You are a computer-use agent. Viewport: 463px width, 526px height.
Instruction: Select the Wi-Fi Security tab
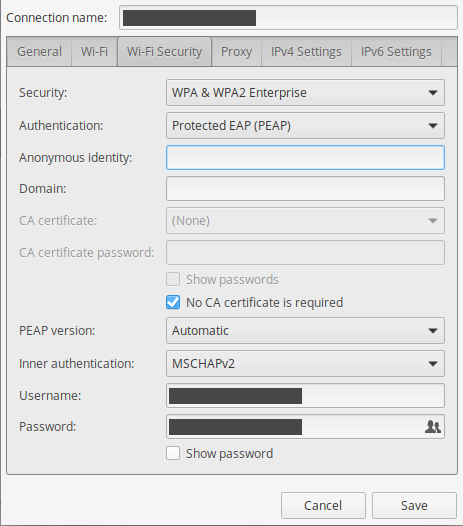164,52
